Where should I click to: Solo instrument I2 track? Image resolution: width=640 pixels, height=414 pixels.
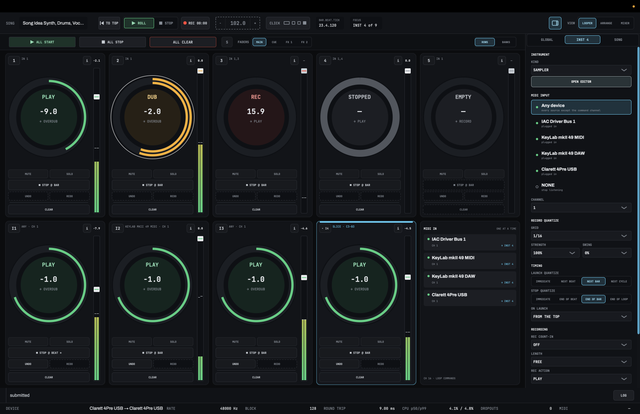point(173,341)
